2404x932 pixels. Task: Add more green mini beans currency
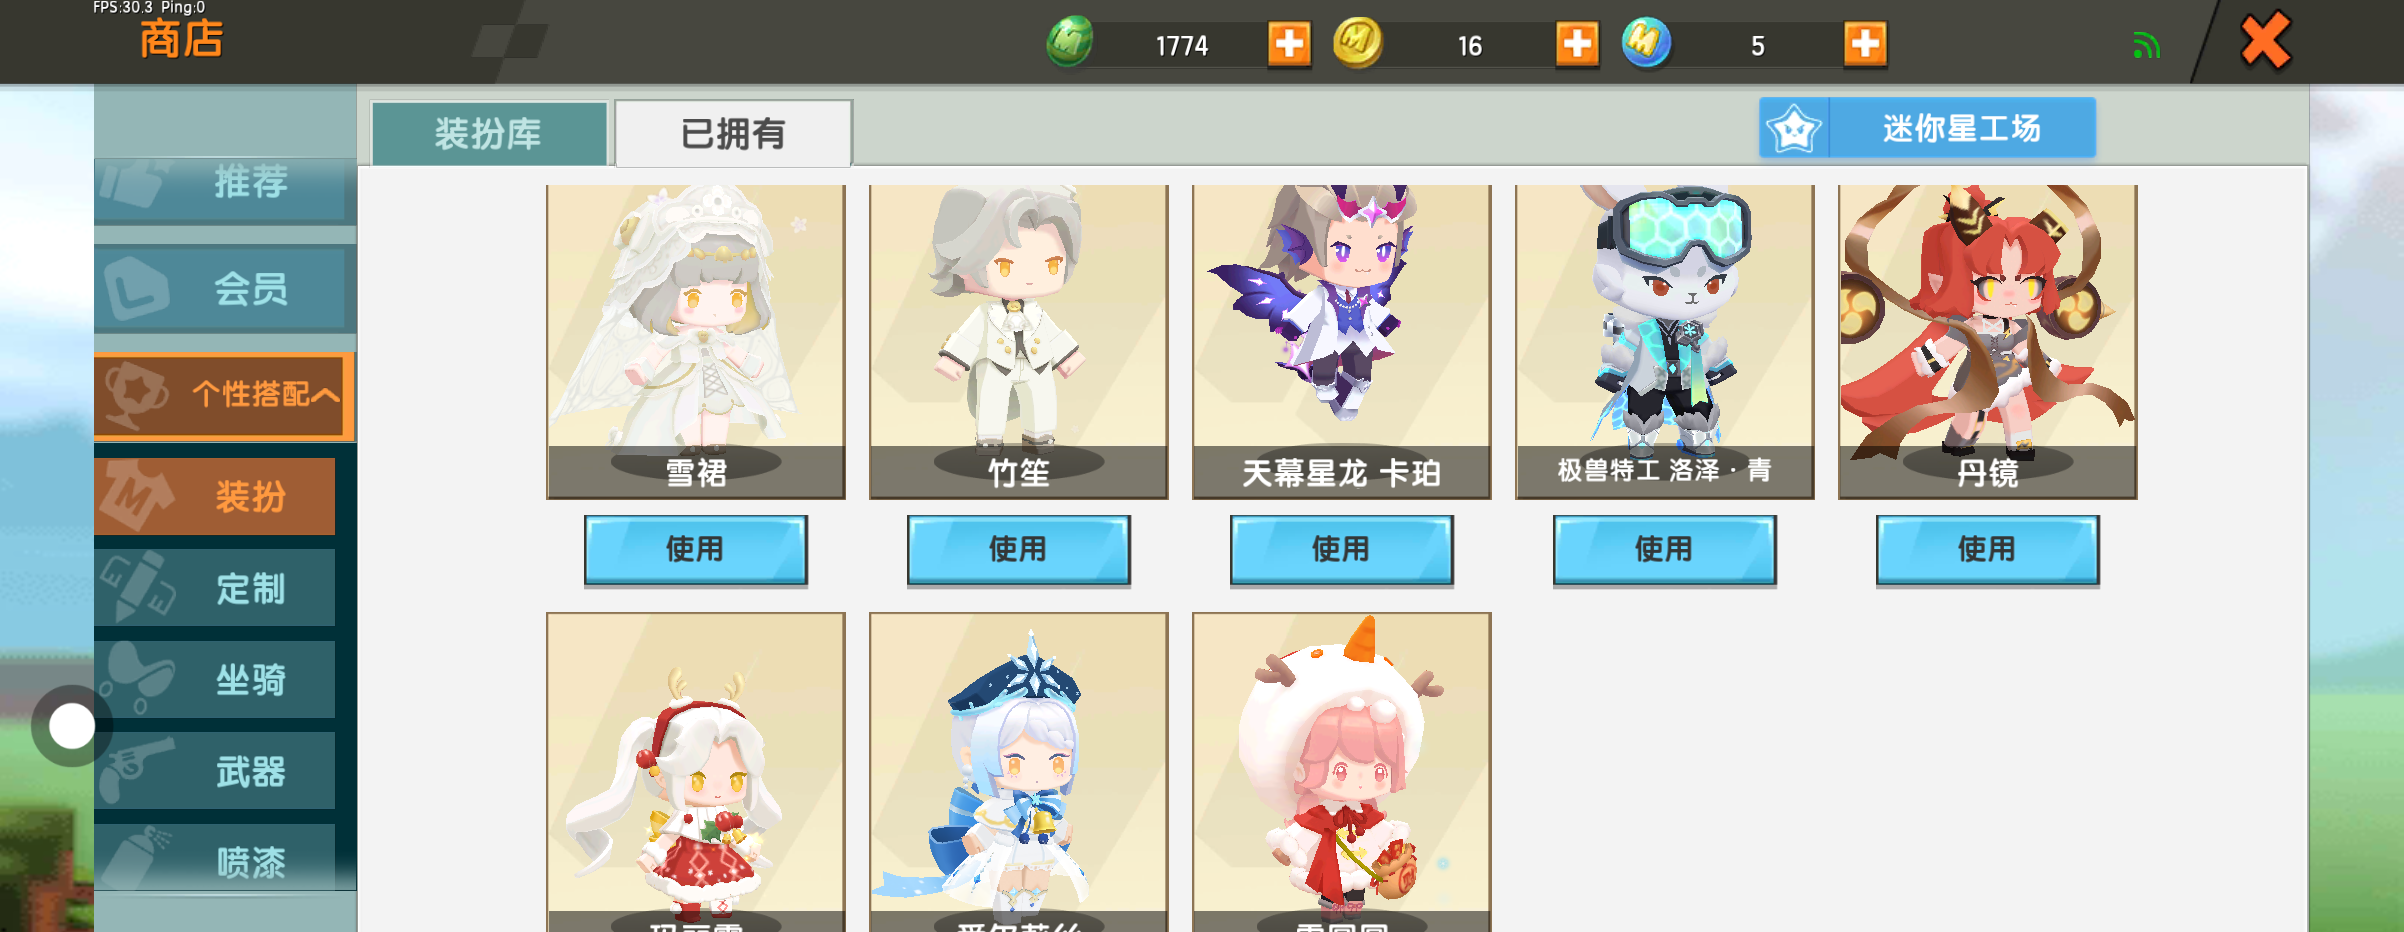coord(1289,44)
